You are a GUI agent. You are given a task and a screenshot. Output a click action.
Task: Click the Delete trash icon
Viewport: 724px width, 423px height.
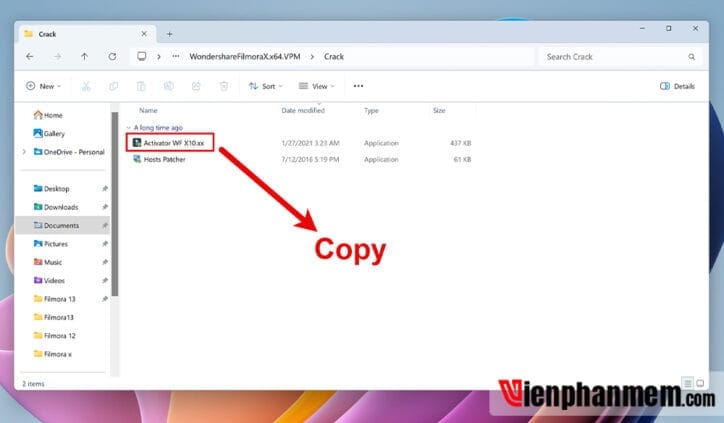(x=224, y=86)
